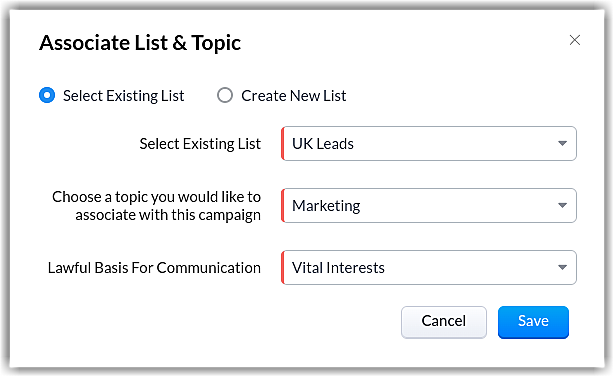The width and height of the screenshot is (614, 377).
Task: Click the 'Associate List & Topic' dialog title
Action: [140, 43]
